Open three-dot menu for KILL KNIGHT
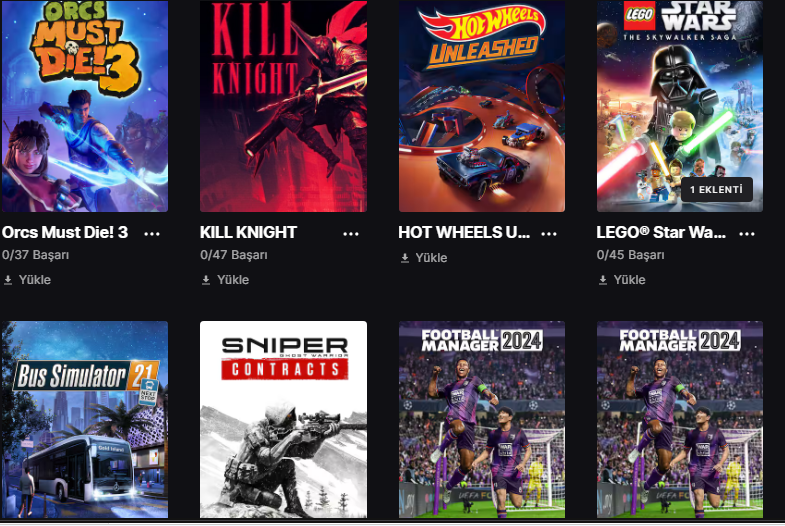 (350, 234)
